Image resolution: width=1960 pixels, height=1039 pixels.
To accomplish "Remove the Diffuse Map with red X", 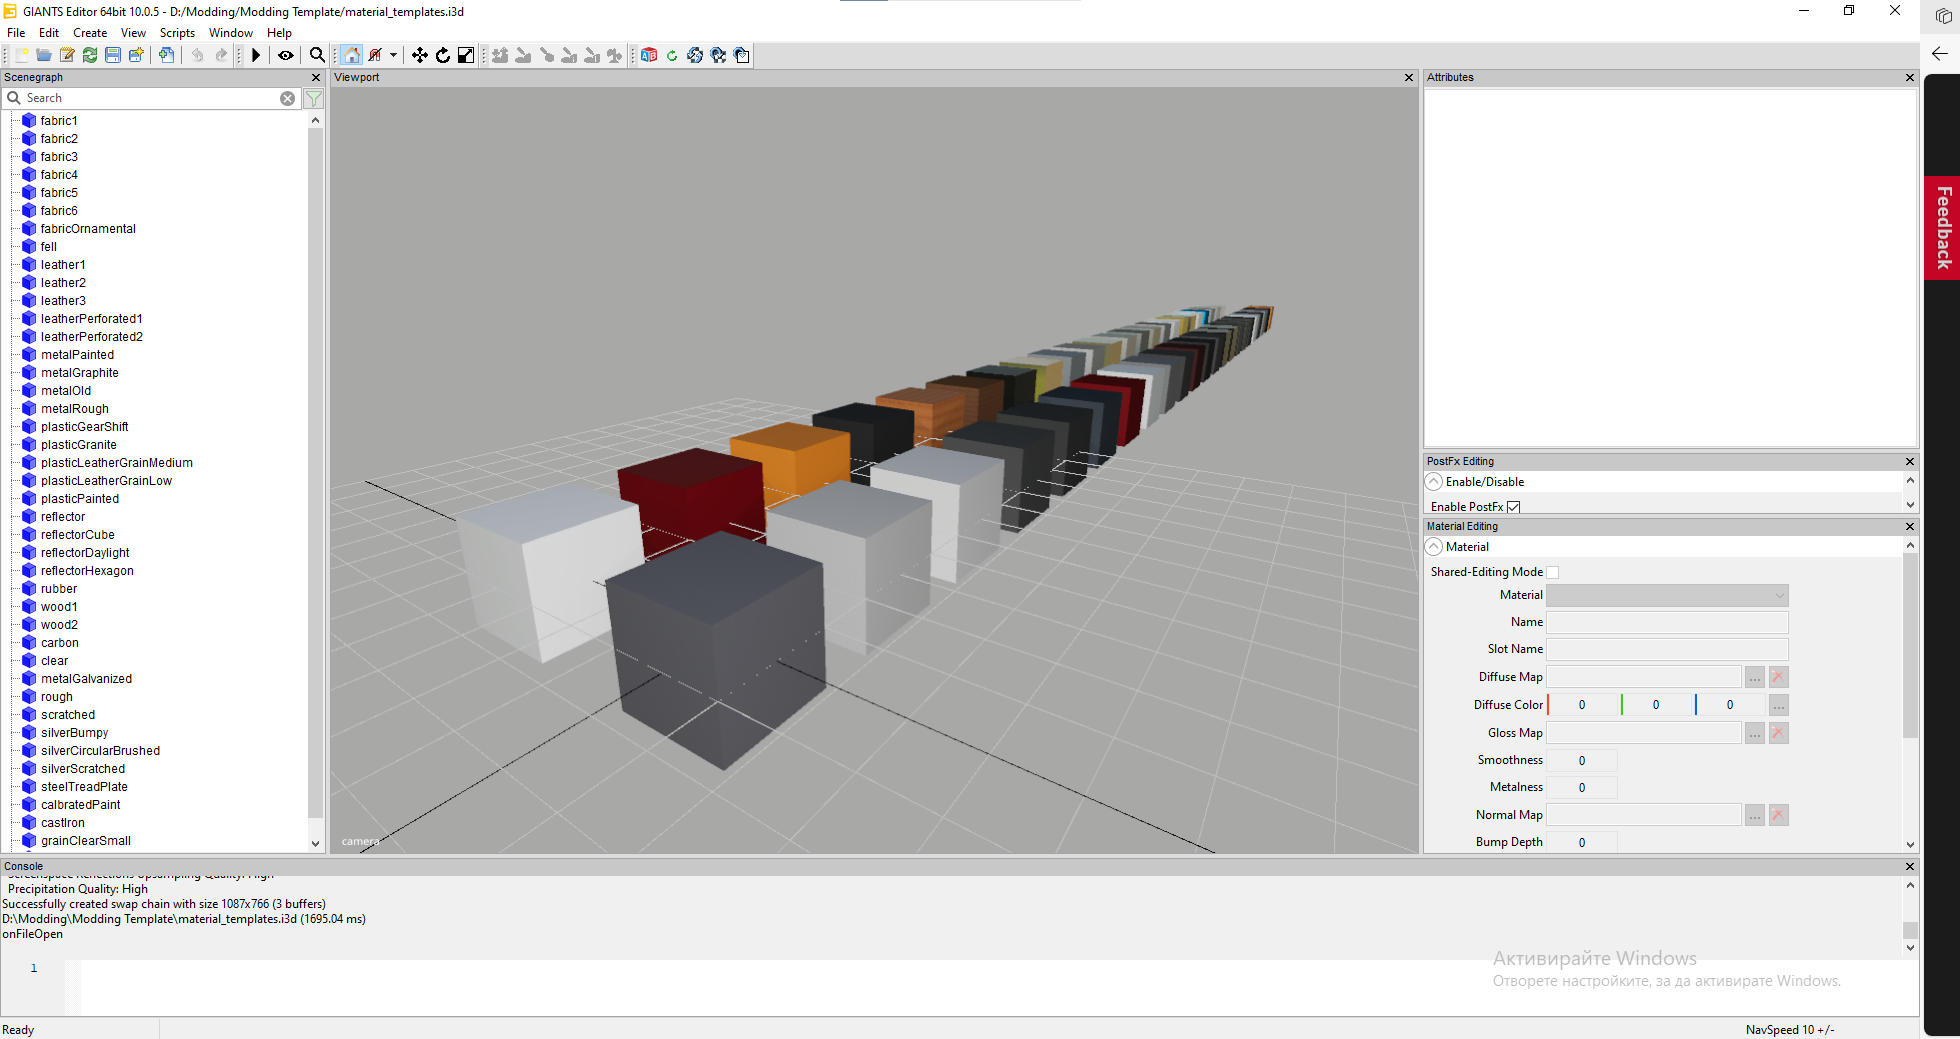I will coord(1778,677).
